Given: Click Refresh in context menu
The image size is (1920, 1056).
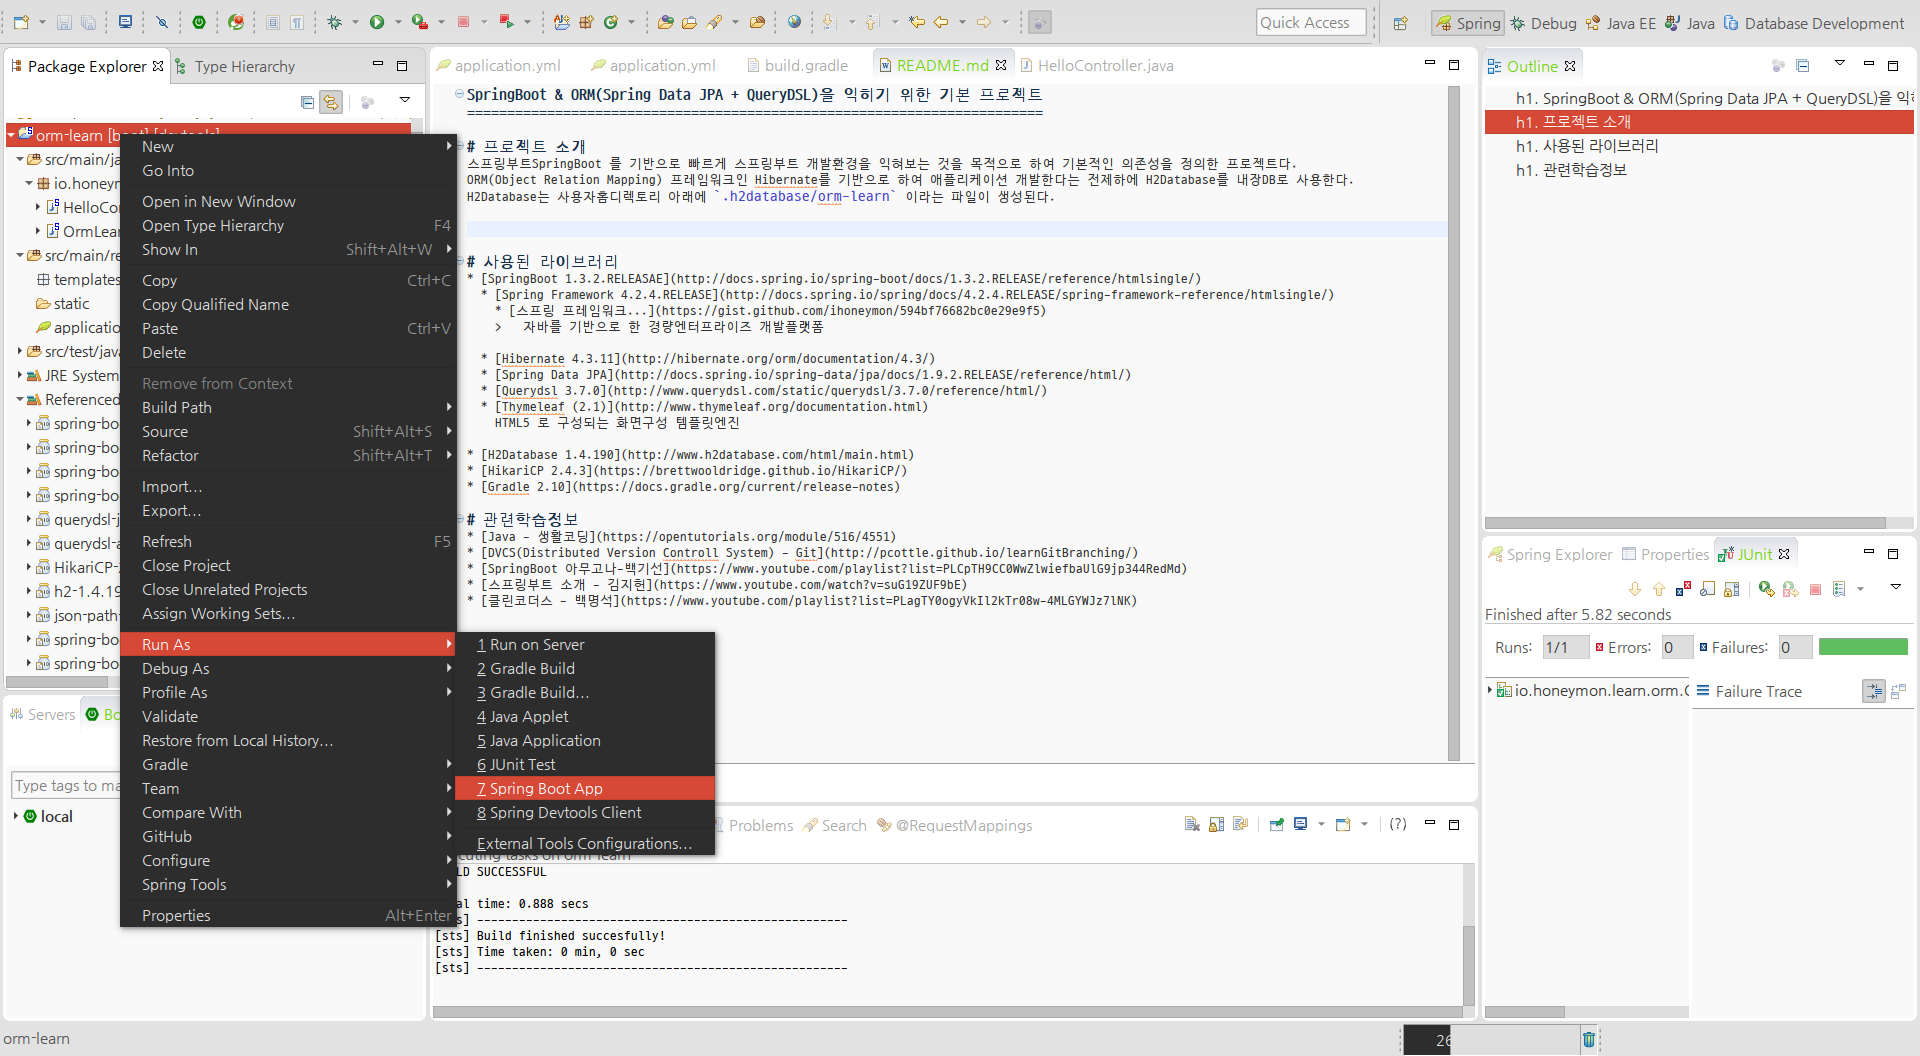Looking at the screenshot, I should (288, 541).
